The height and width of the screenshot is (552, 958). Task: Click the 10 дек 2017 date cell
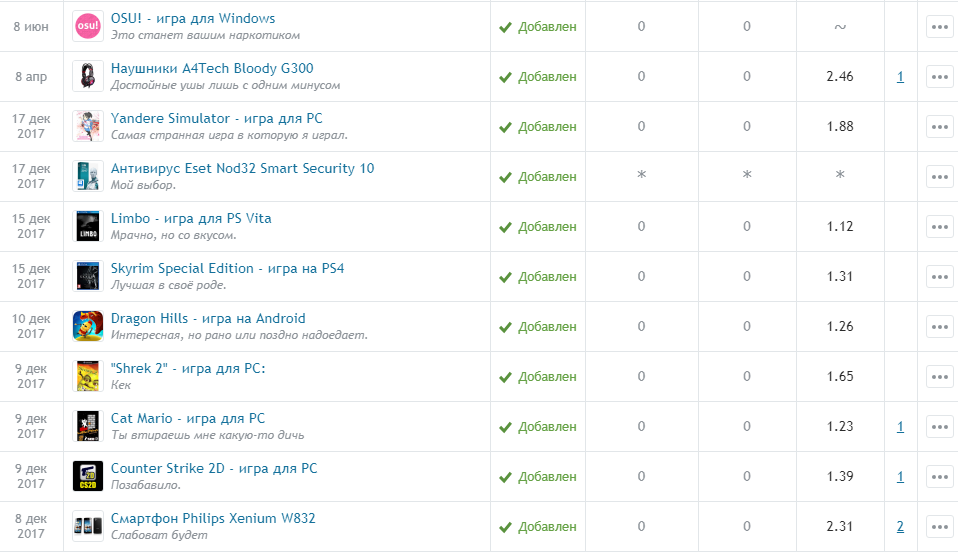pyautogui.click(x=31, y=326)
